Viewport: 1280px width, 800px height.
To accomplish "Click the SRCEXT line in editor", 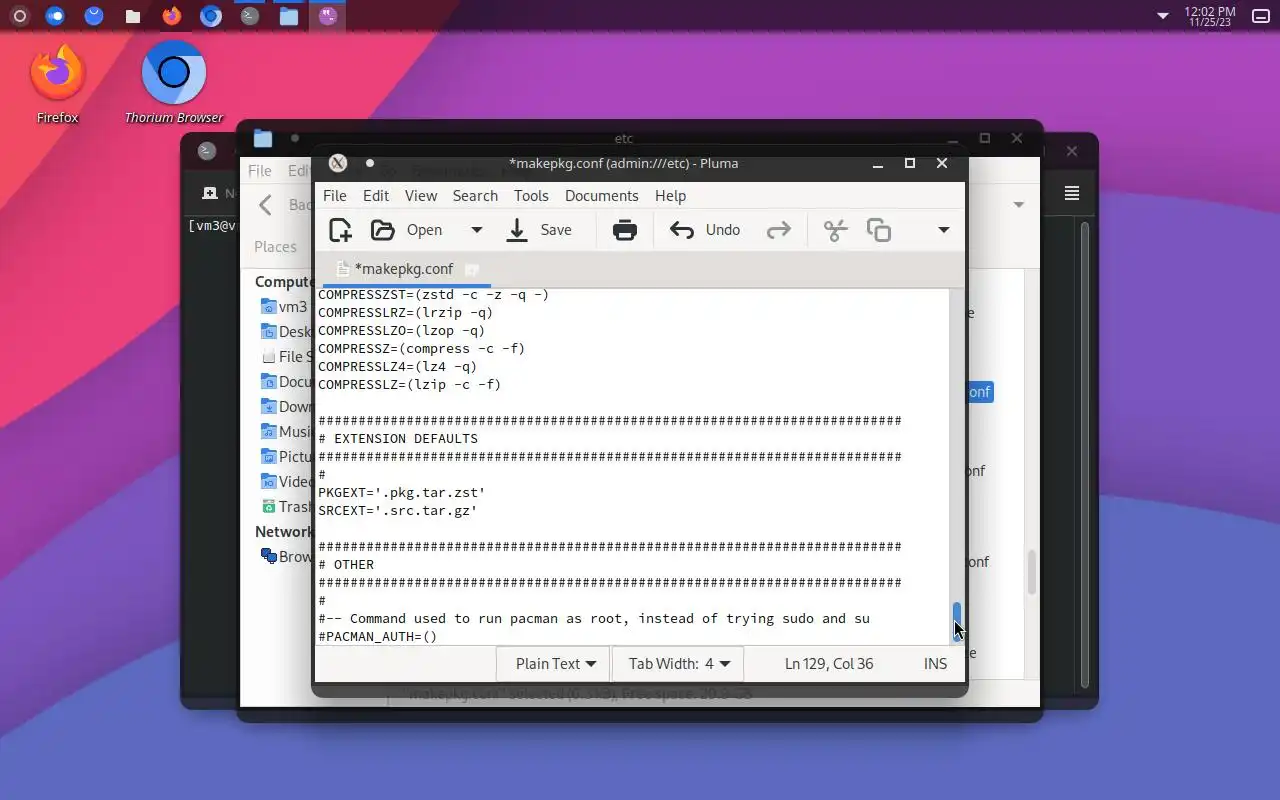I will (x=398, y=510).
